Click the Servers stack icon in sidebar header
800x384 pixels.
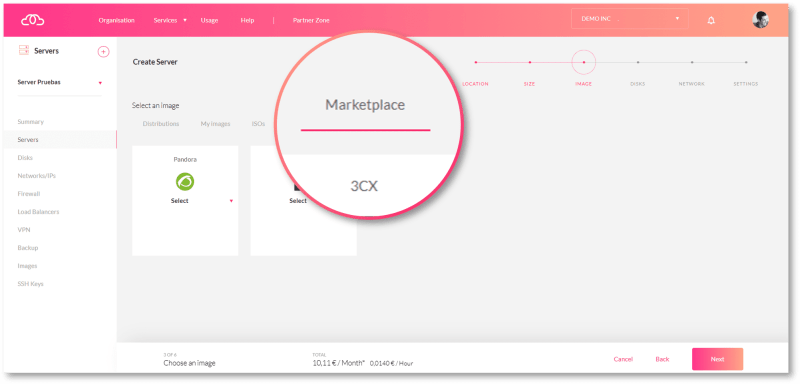tap(23, 50)
